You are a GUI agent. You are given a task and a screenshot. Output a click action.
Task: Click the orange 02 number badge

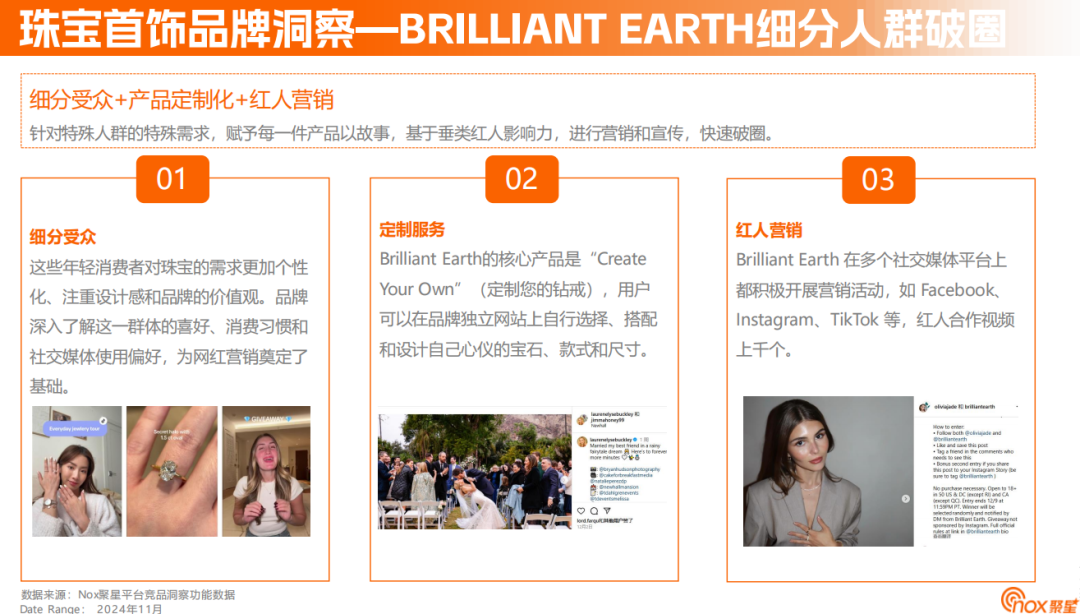(521, 179)
